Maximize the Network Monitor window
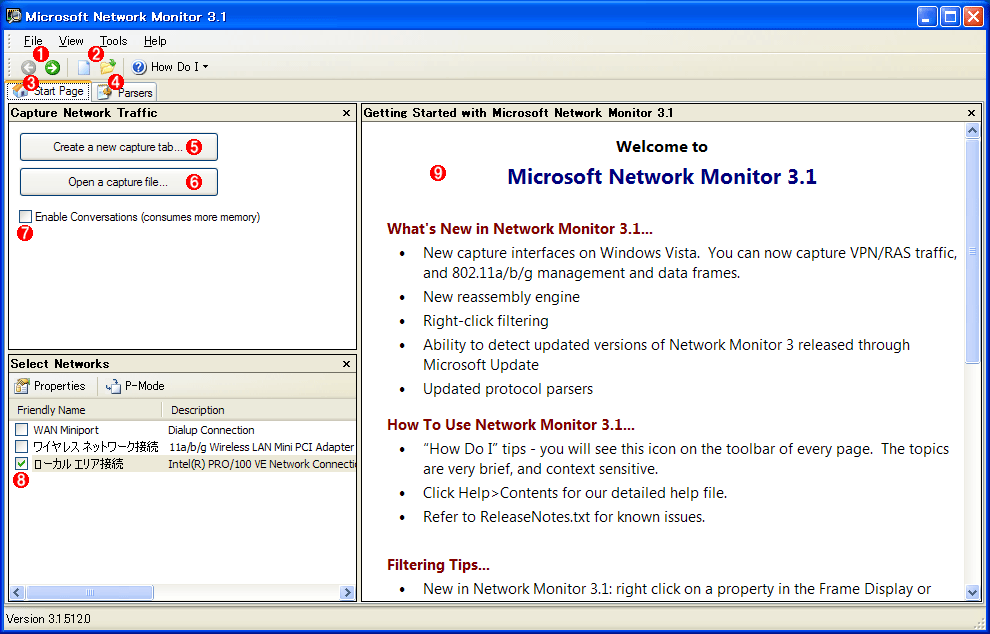Screen dimensions: 990x634 click(949, 16)
